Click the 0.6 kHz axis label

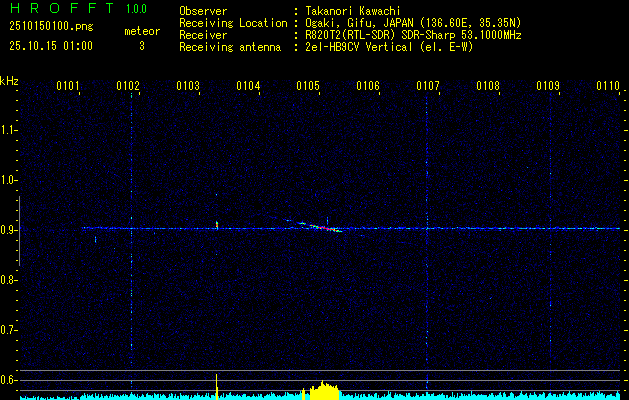[8, 380]
